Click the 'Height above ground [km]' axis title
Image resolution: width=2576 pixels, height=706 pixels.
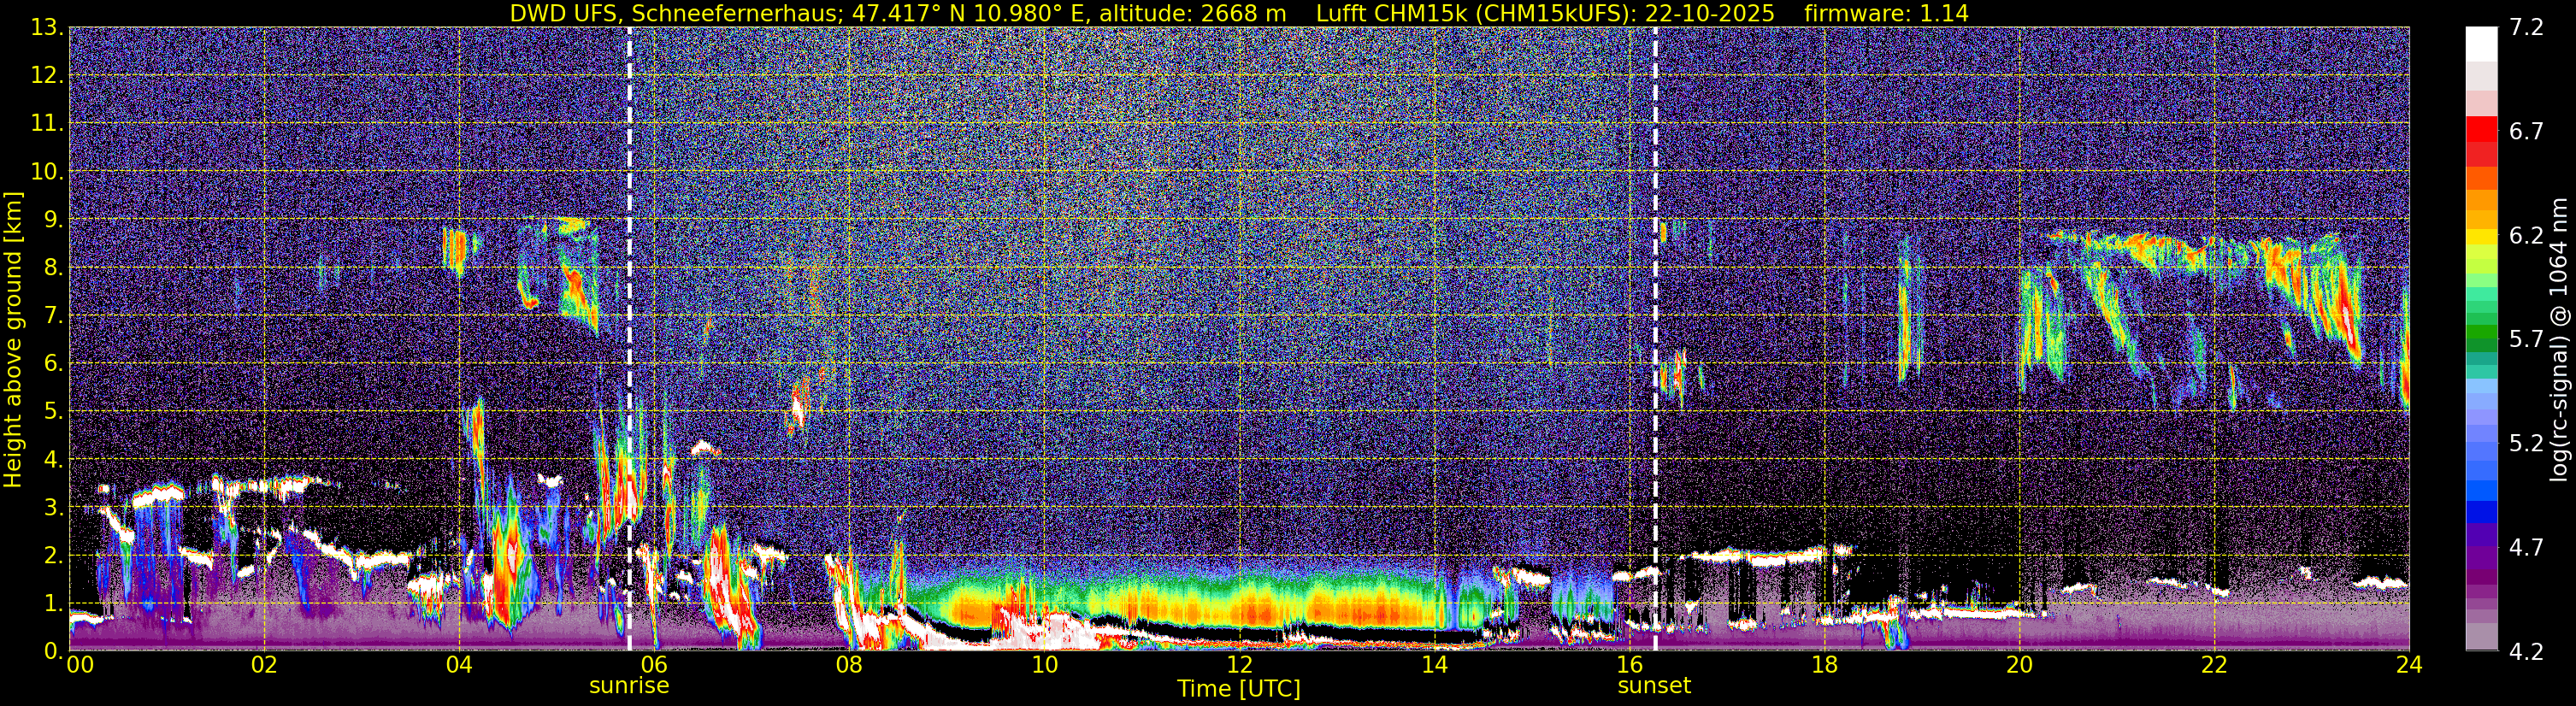click(x=13, y=339)
